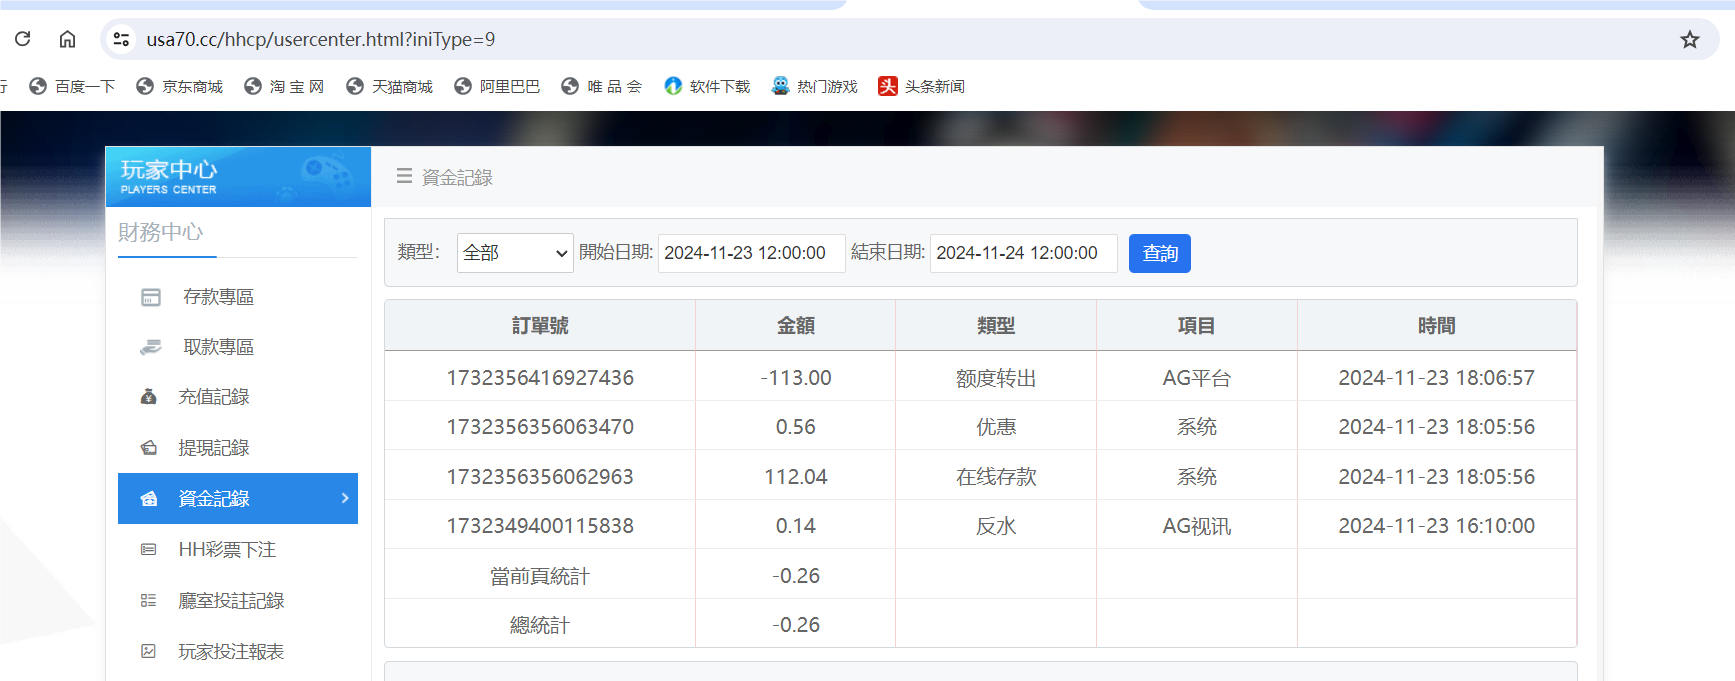Open site information icon in address bar

click(121, 39)
